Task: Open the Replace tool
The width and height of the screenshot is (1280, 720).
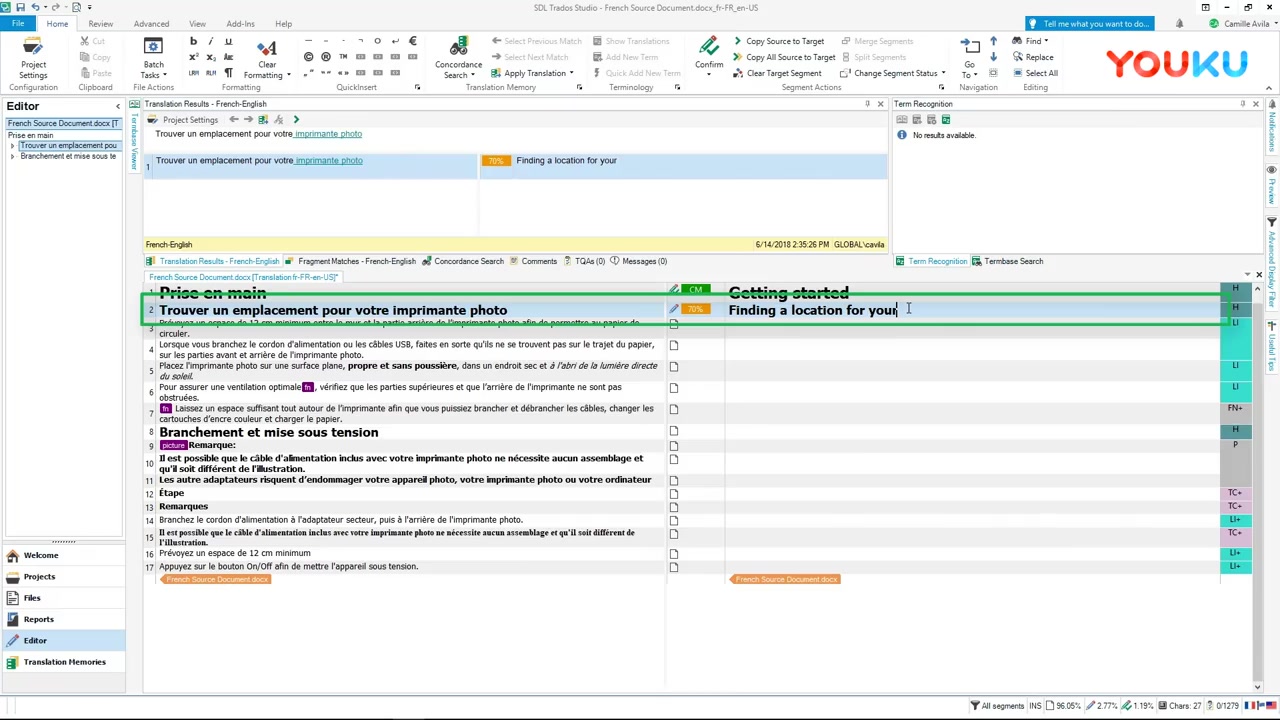Action: point(1039,57)
